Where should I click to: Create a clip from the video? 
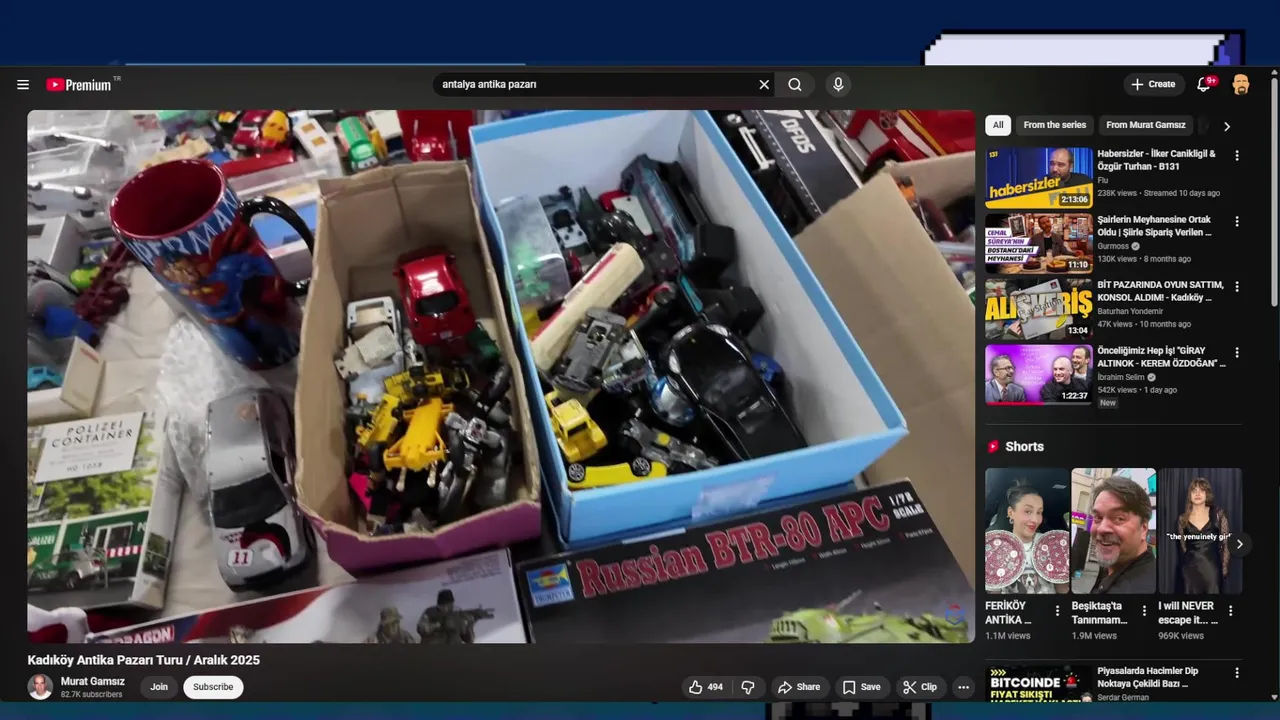click(920, 687)
